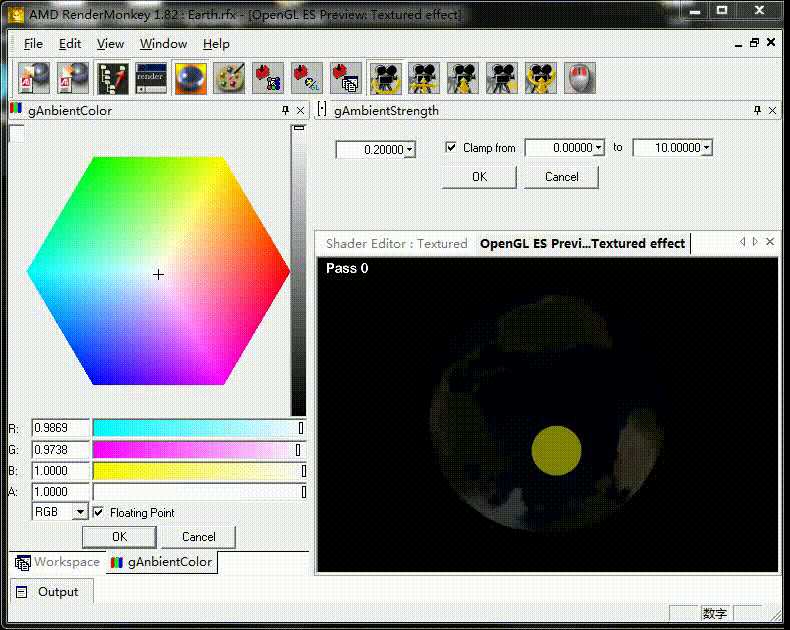790x630 pixels.
Task: Click the A alpha channel slider
Action: tap(200, 492)
